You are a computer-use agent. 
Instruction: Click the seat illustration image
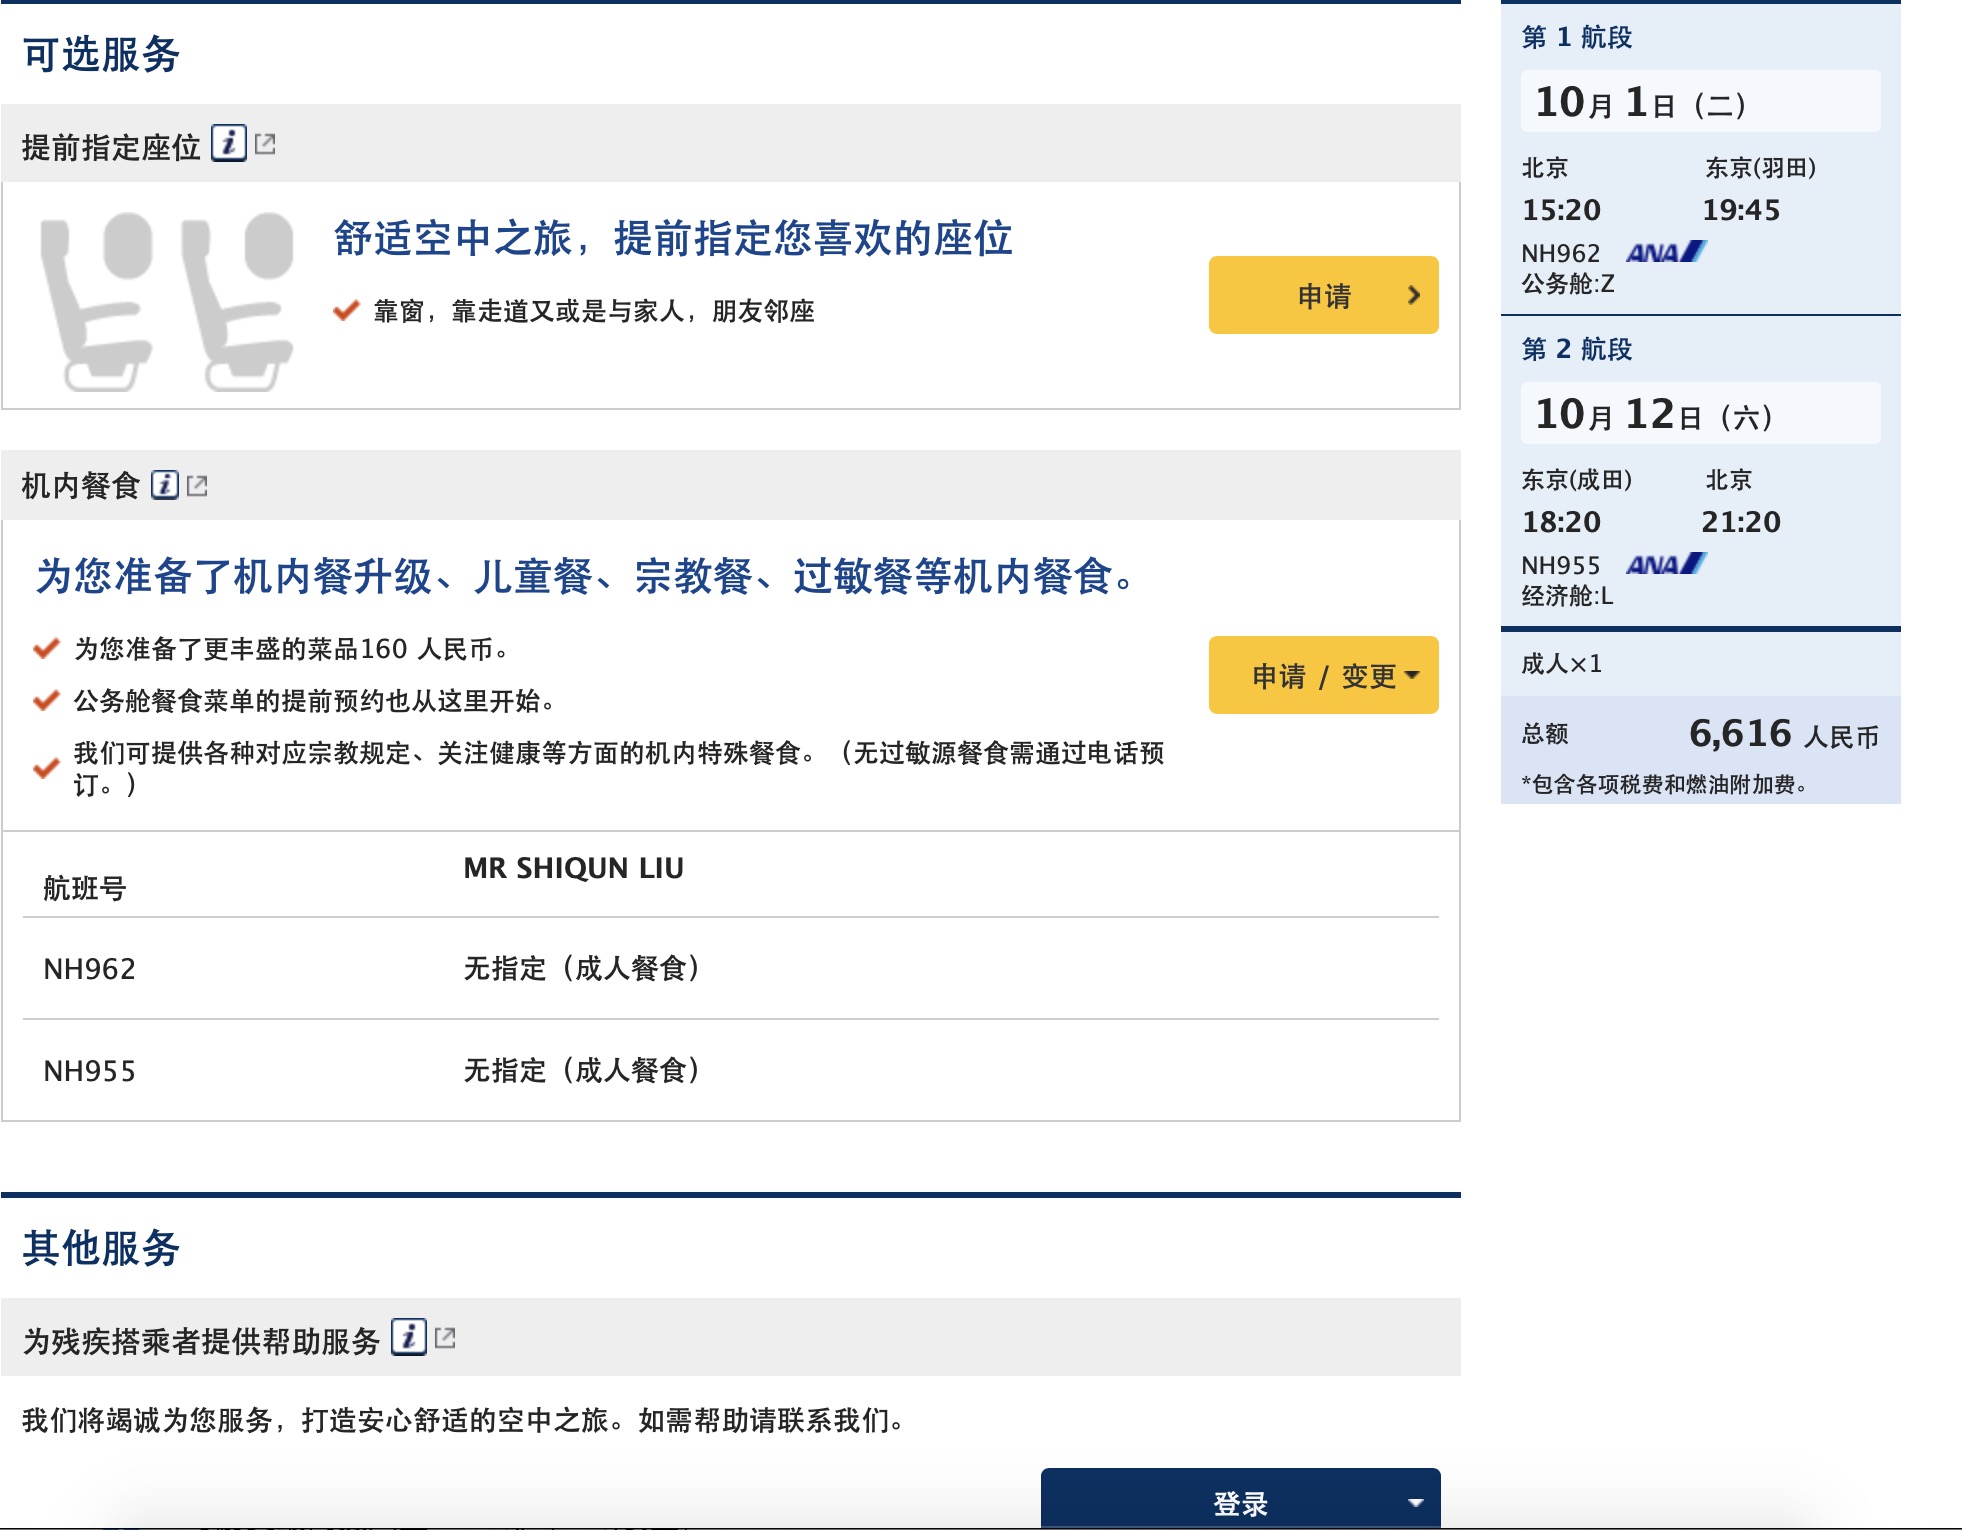coord(166,300)
